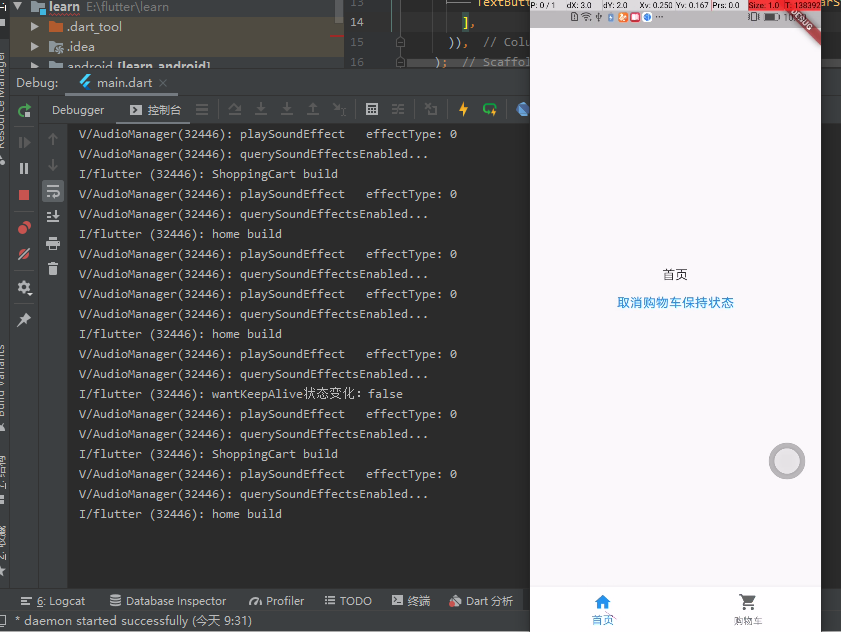Pin the debug tab with pin icon

24,320
